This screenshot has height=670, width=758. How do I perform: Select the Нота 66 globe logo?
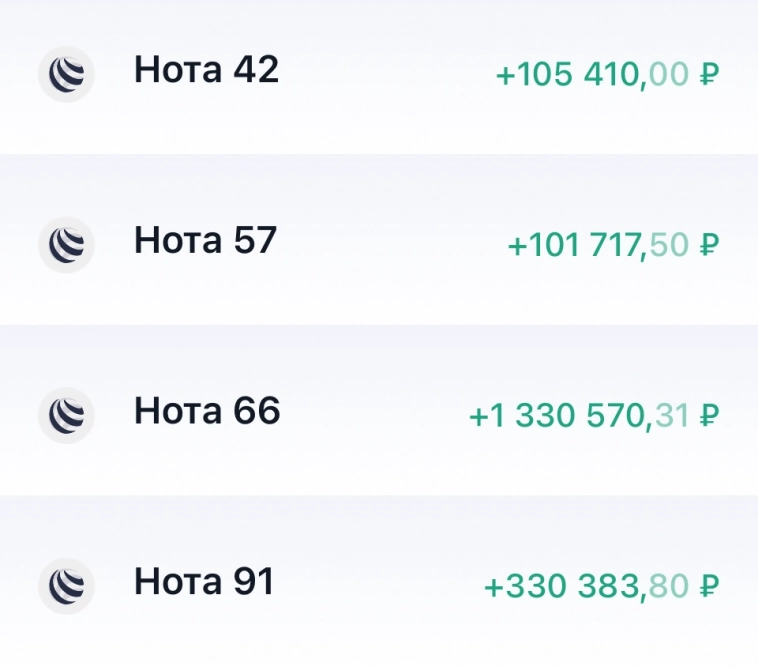[66, 415]
